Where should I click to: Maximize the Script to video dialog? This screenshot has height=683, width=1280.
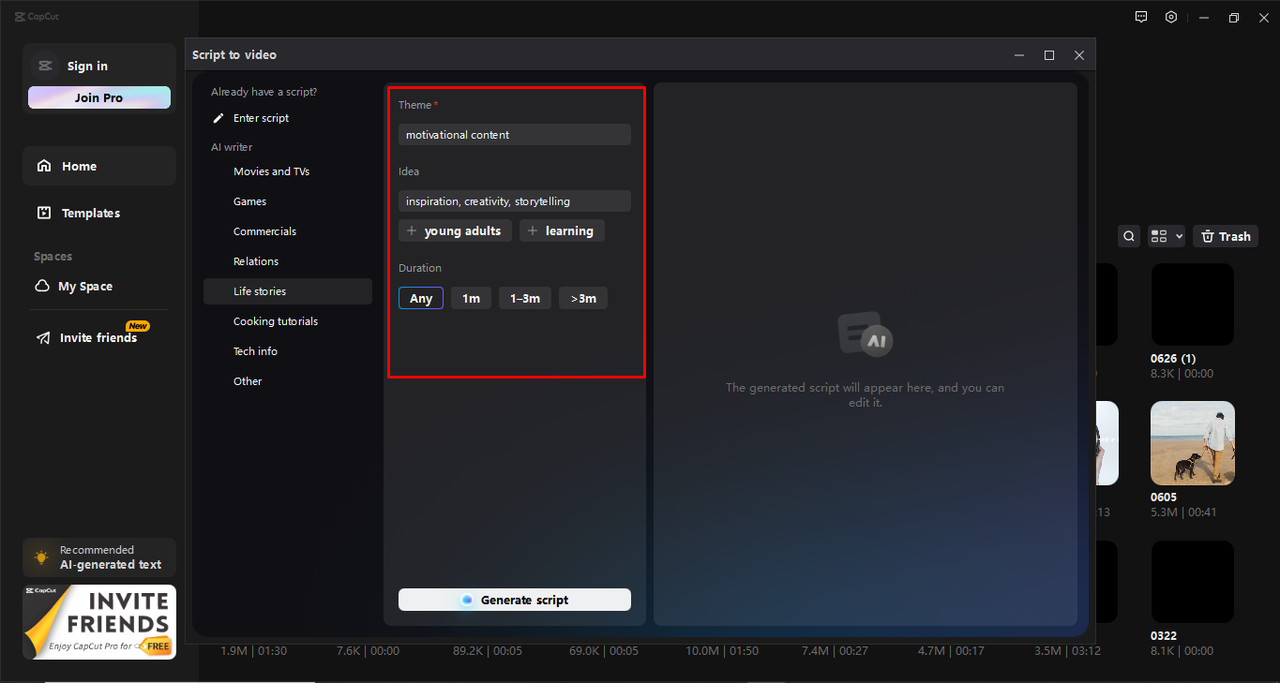coord(1049,55)
